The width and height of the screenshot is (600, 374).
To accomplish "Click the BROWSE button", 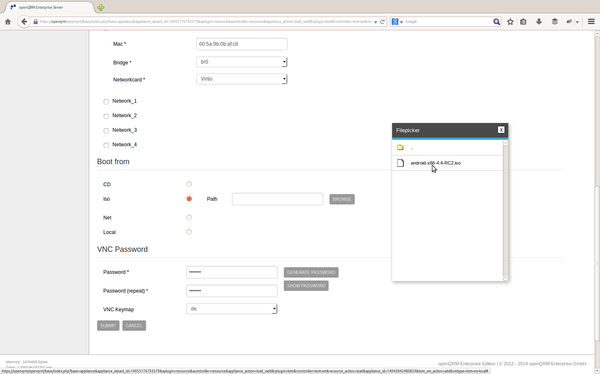I will pyautogui.click(x=342, y=199).
